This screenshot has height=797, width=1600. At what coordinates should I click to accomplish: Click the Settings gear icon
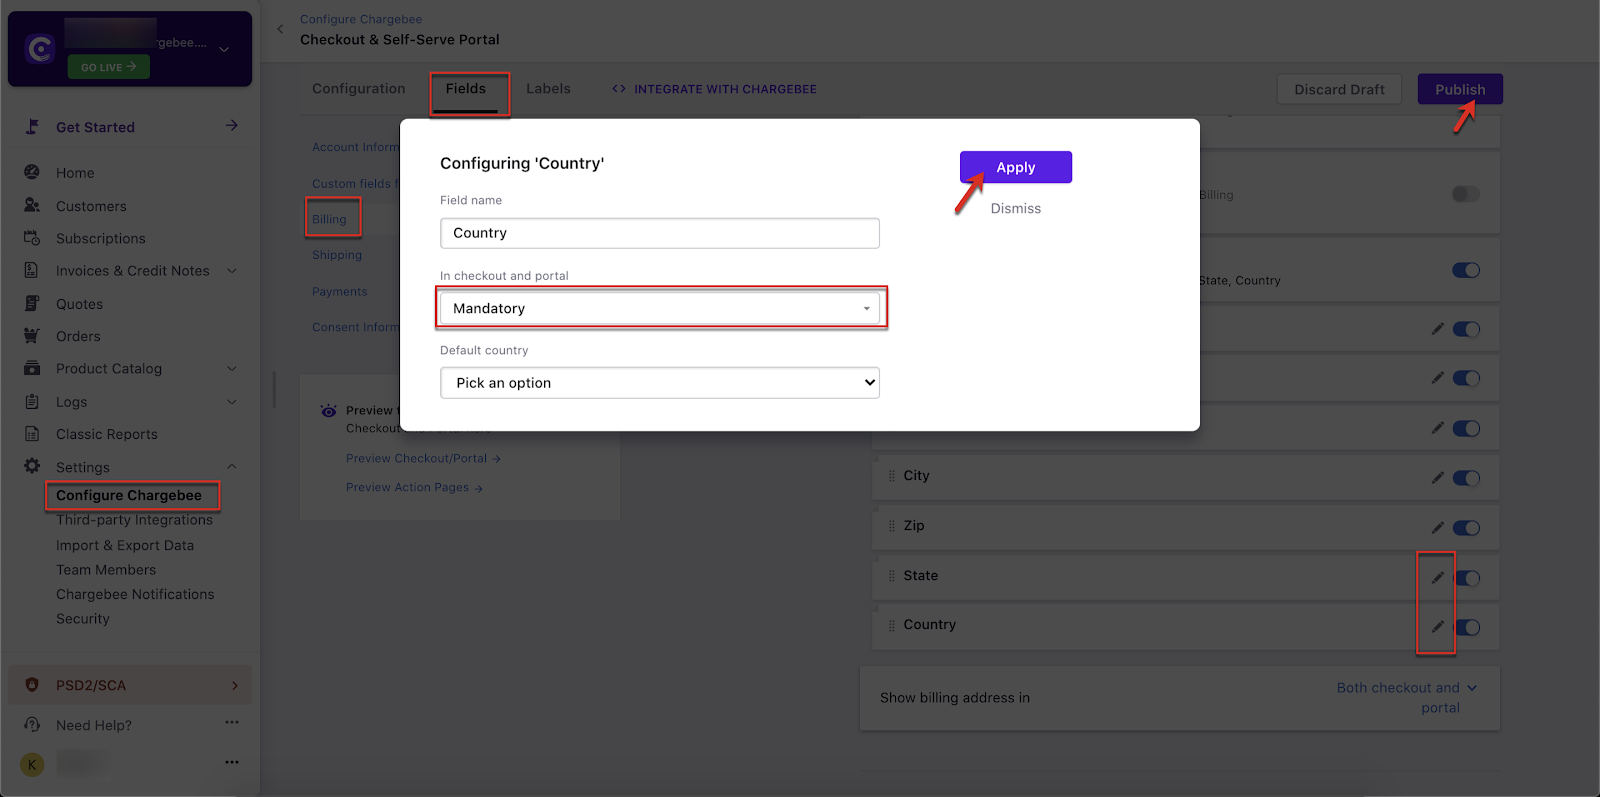(x=32, y=466)
